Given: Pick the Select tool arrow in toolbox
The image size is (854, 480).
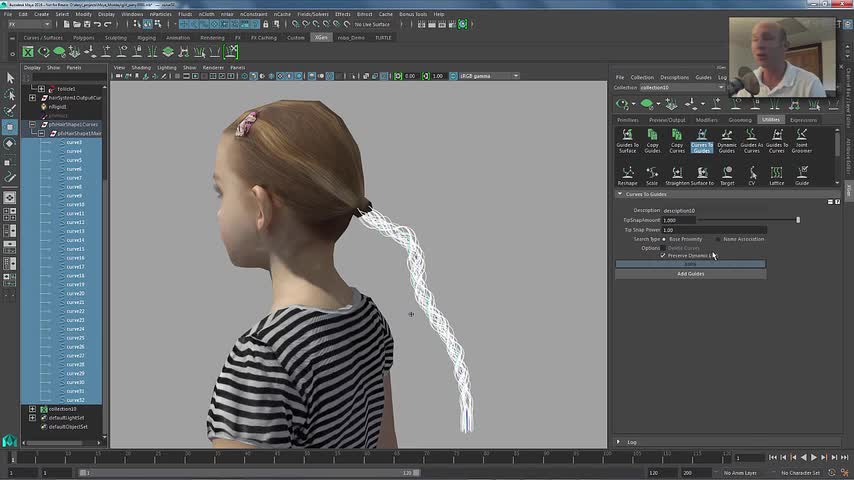Looking at the screenshot, I should point(10,78).
